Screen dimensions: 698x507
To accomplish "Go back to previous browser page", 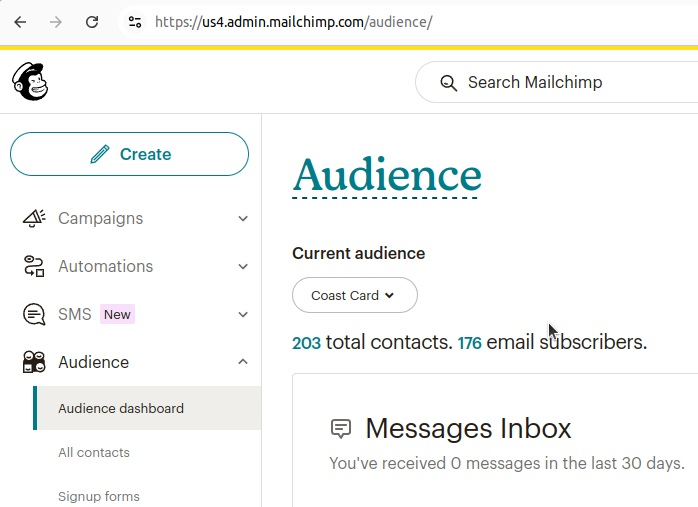I will coord(20,21).
